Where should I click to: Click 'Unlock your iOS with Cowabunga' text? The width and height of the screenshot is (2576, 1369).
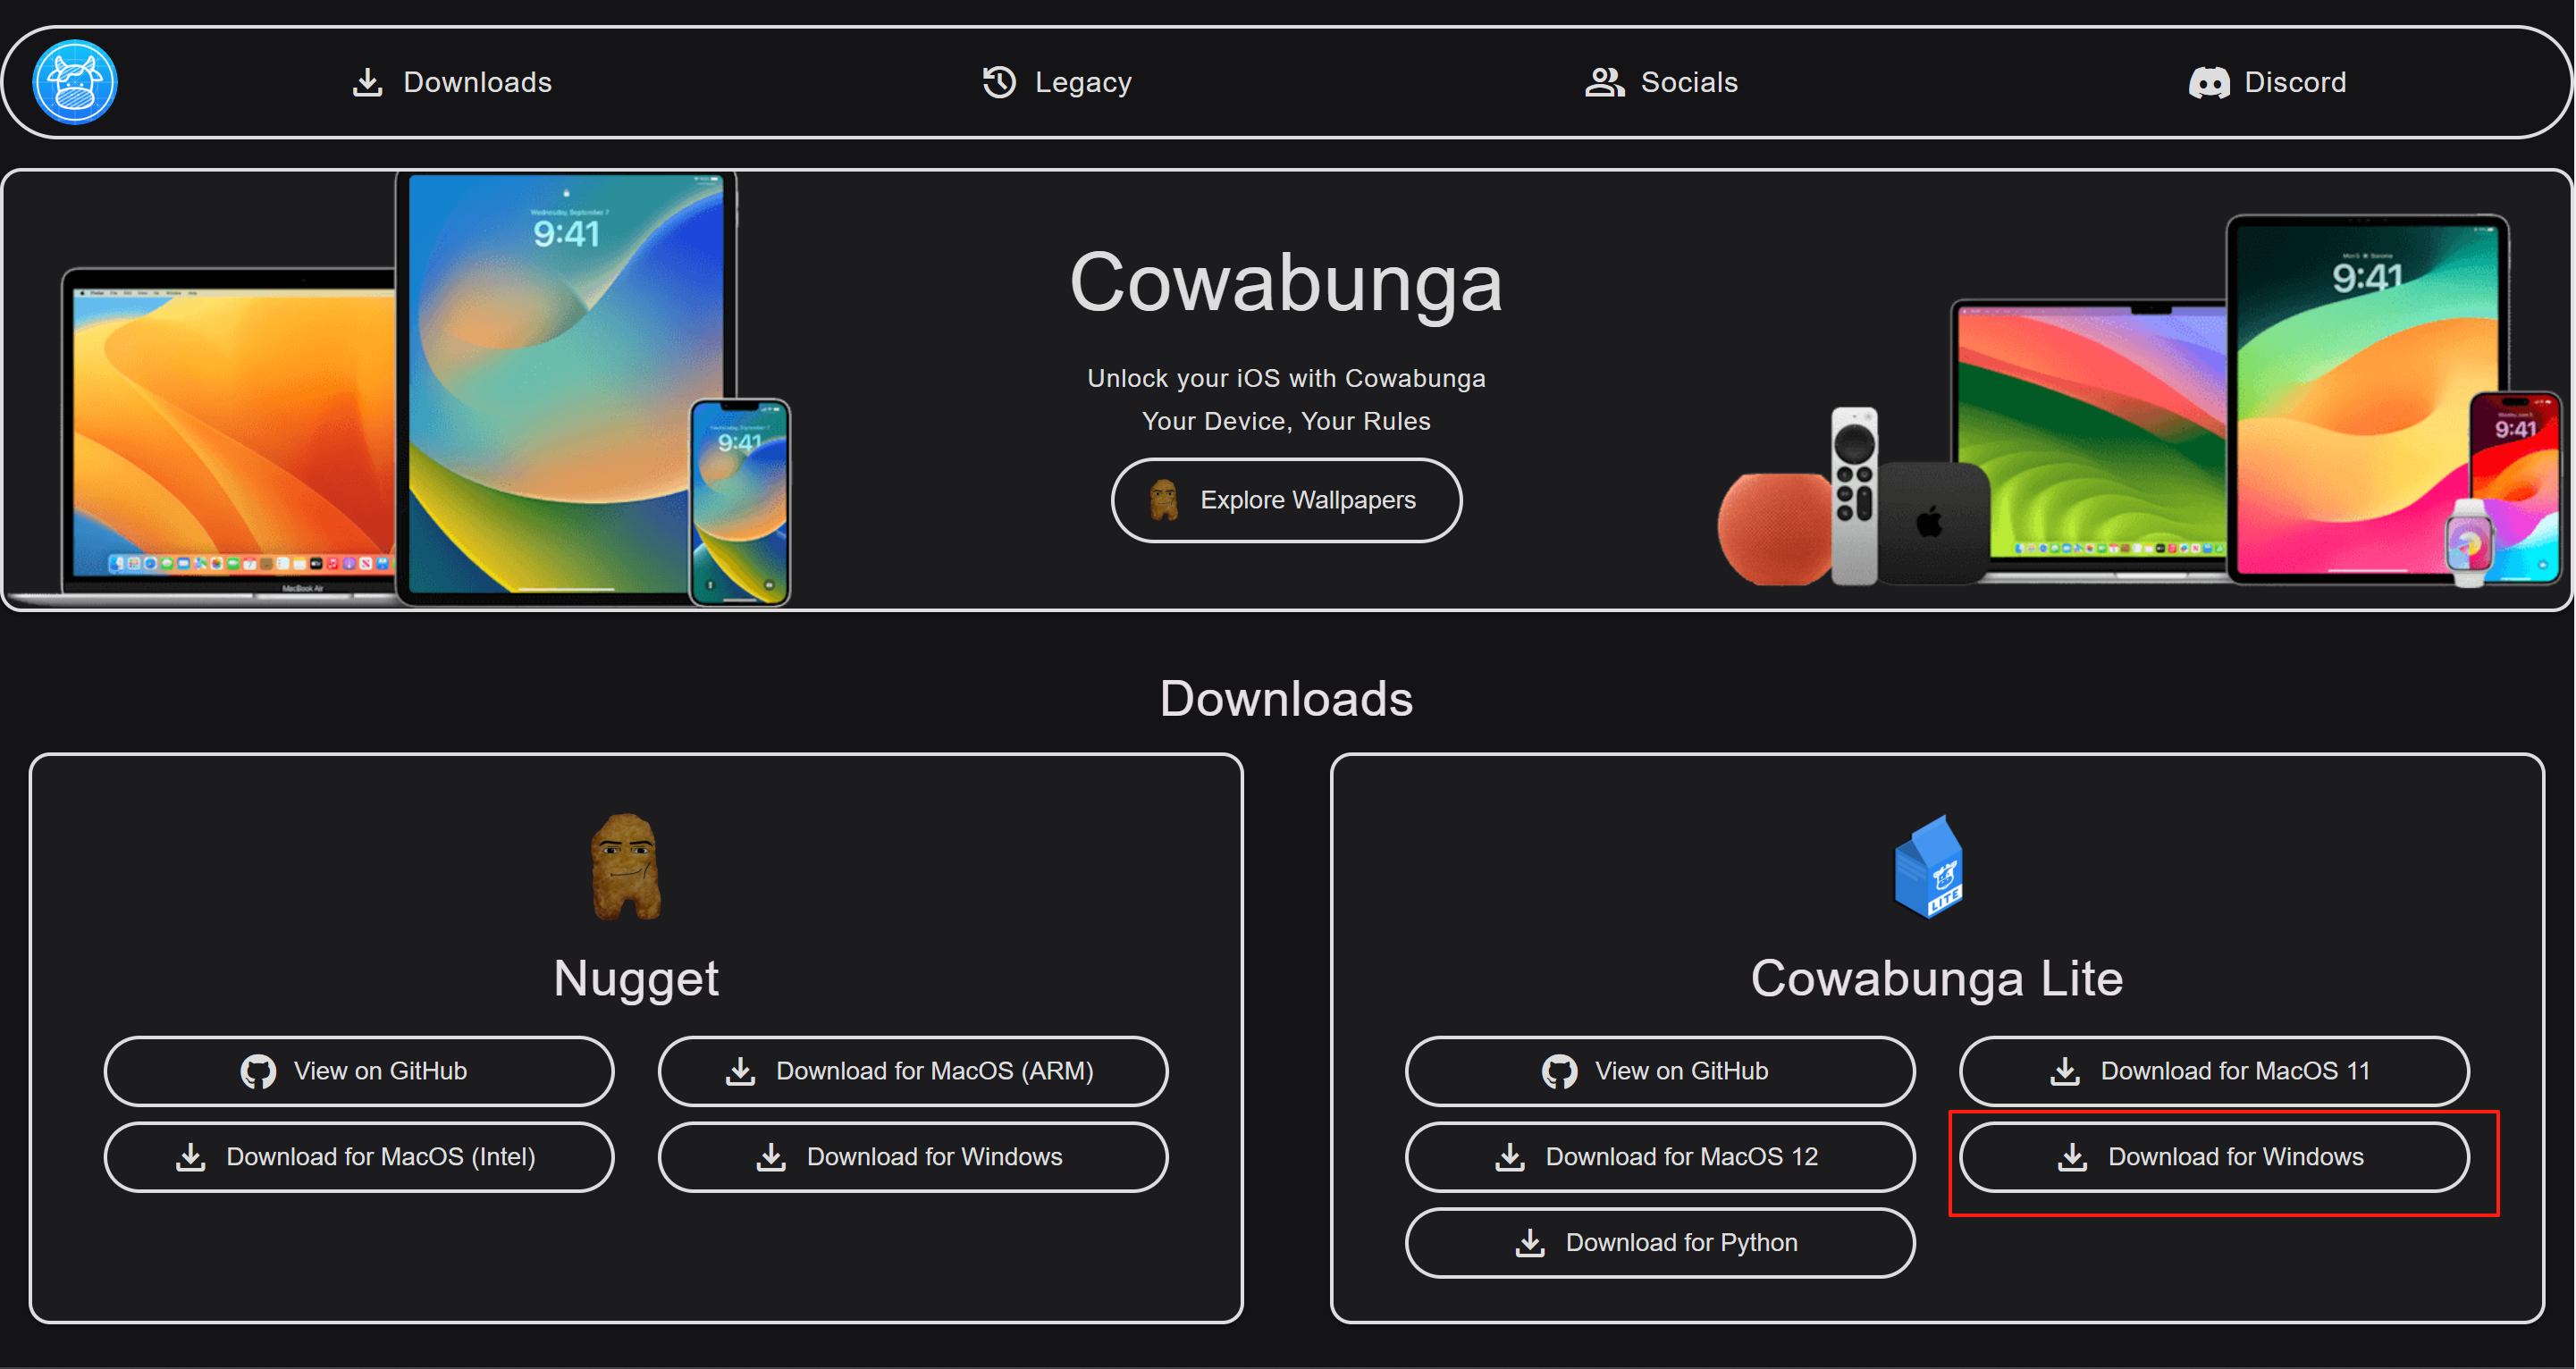pyautogui.click(x=1286, y=378)
